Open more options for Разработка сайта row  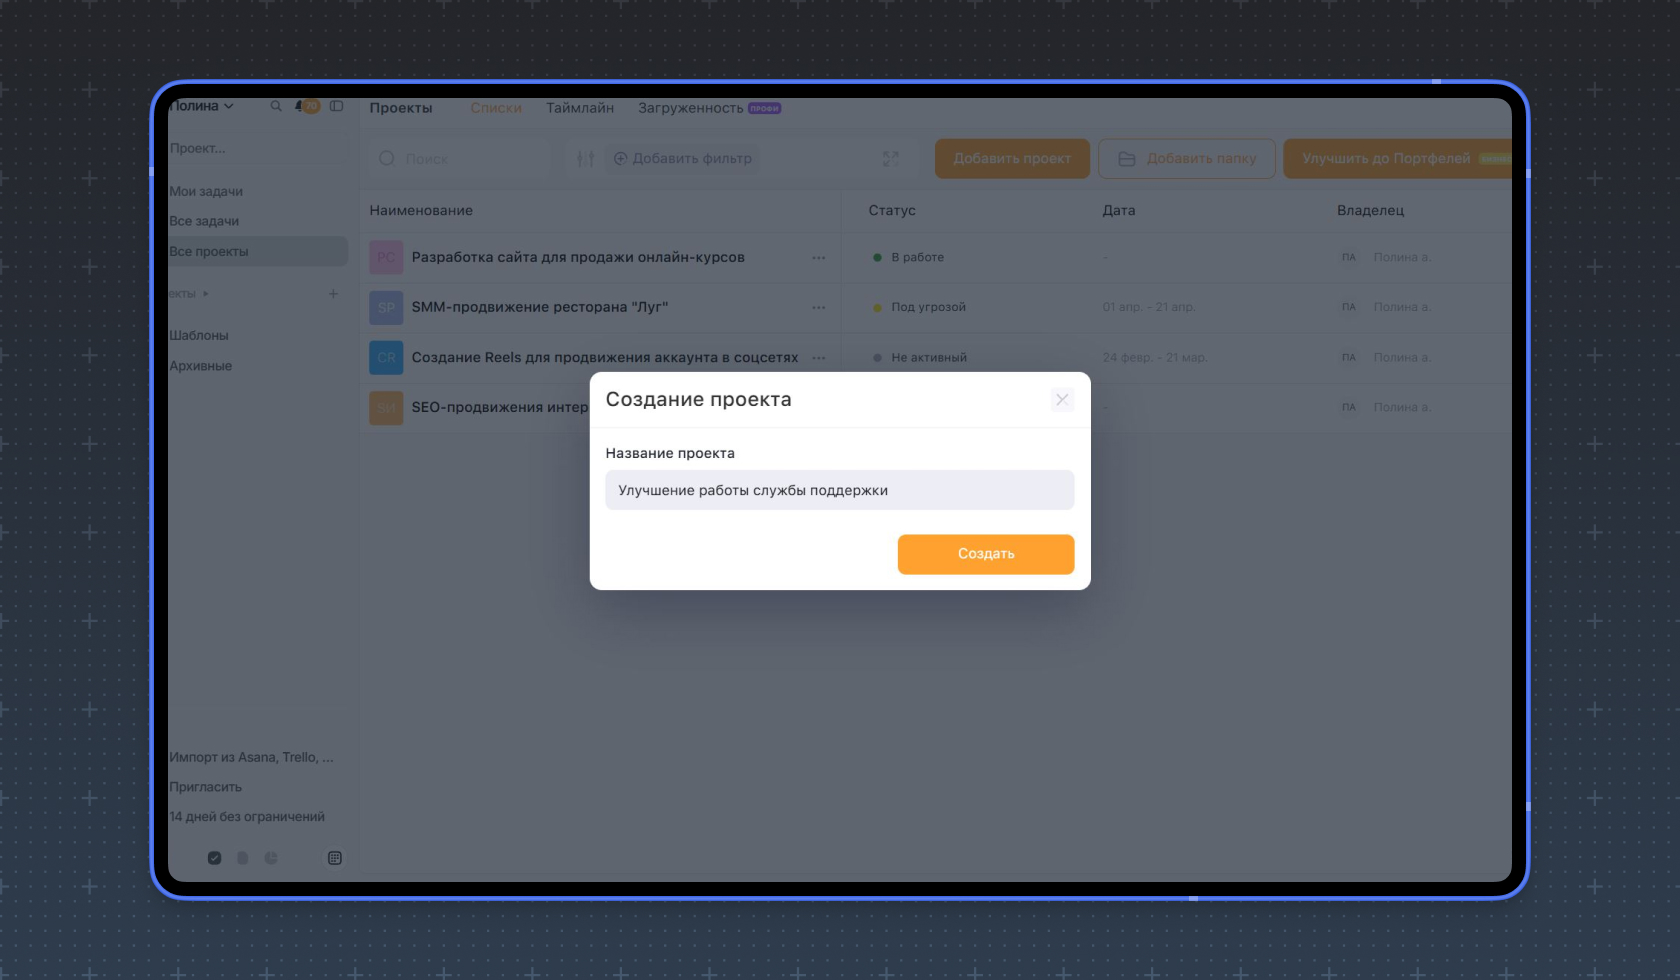pyautogui.click(x=819, y=257)
